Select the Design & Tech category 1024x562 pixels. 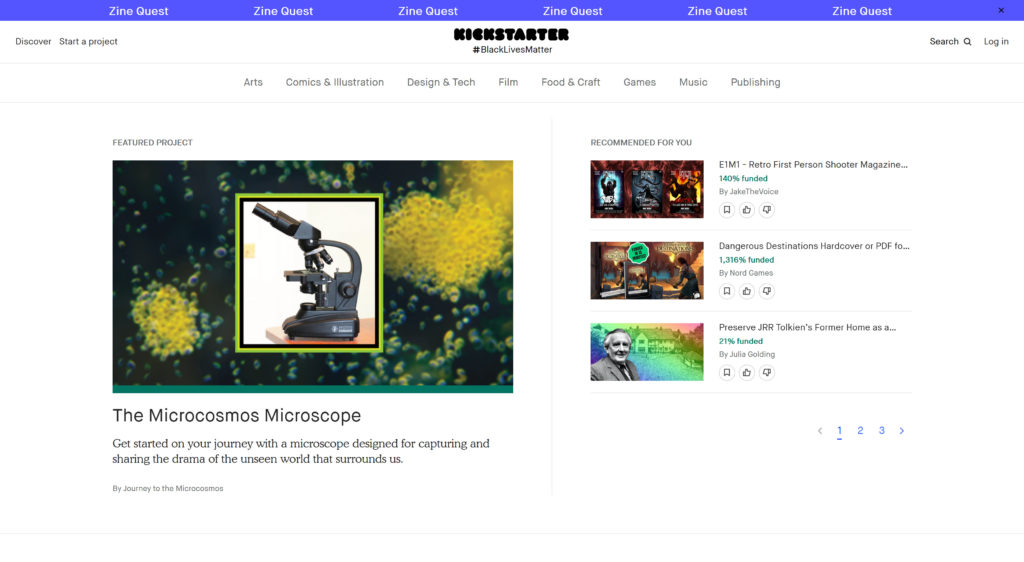tap(441, 82)
